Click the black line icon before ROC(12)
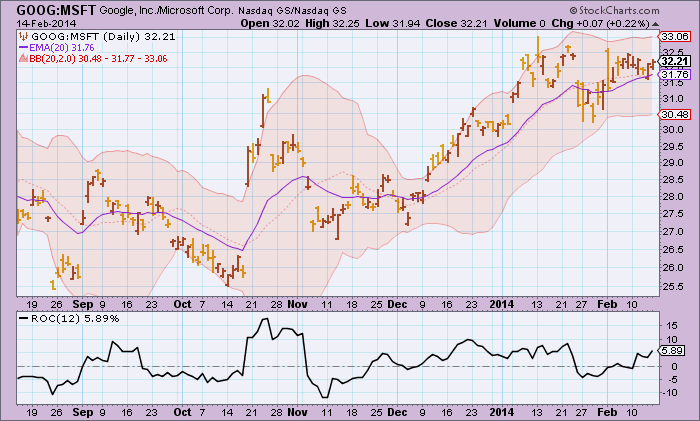This screenshot has width=700, height=421. [24, 319]
